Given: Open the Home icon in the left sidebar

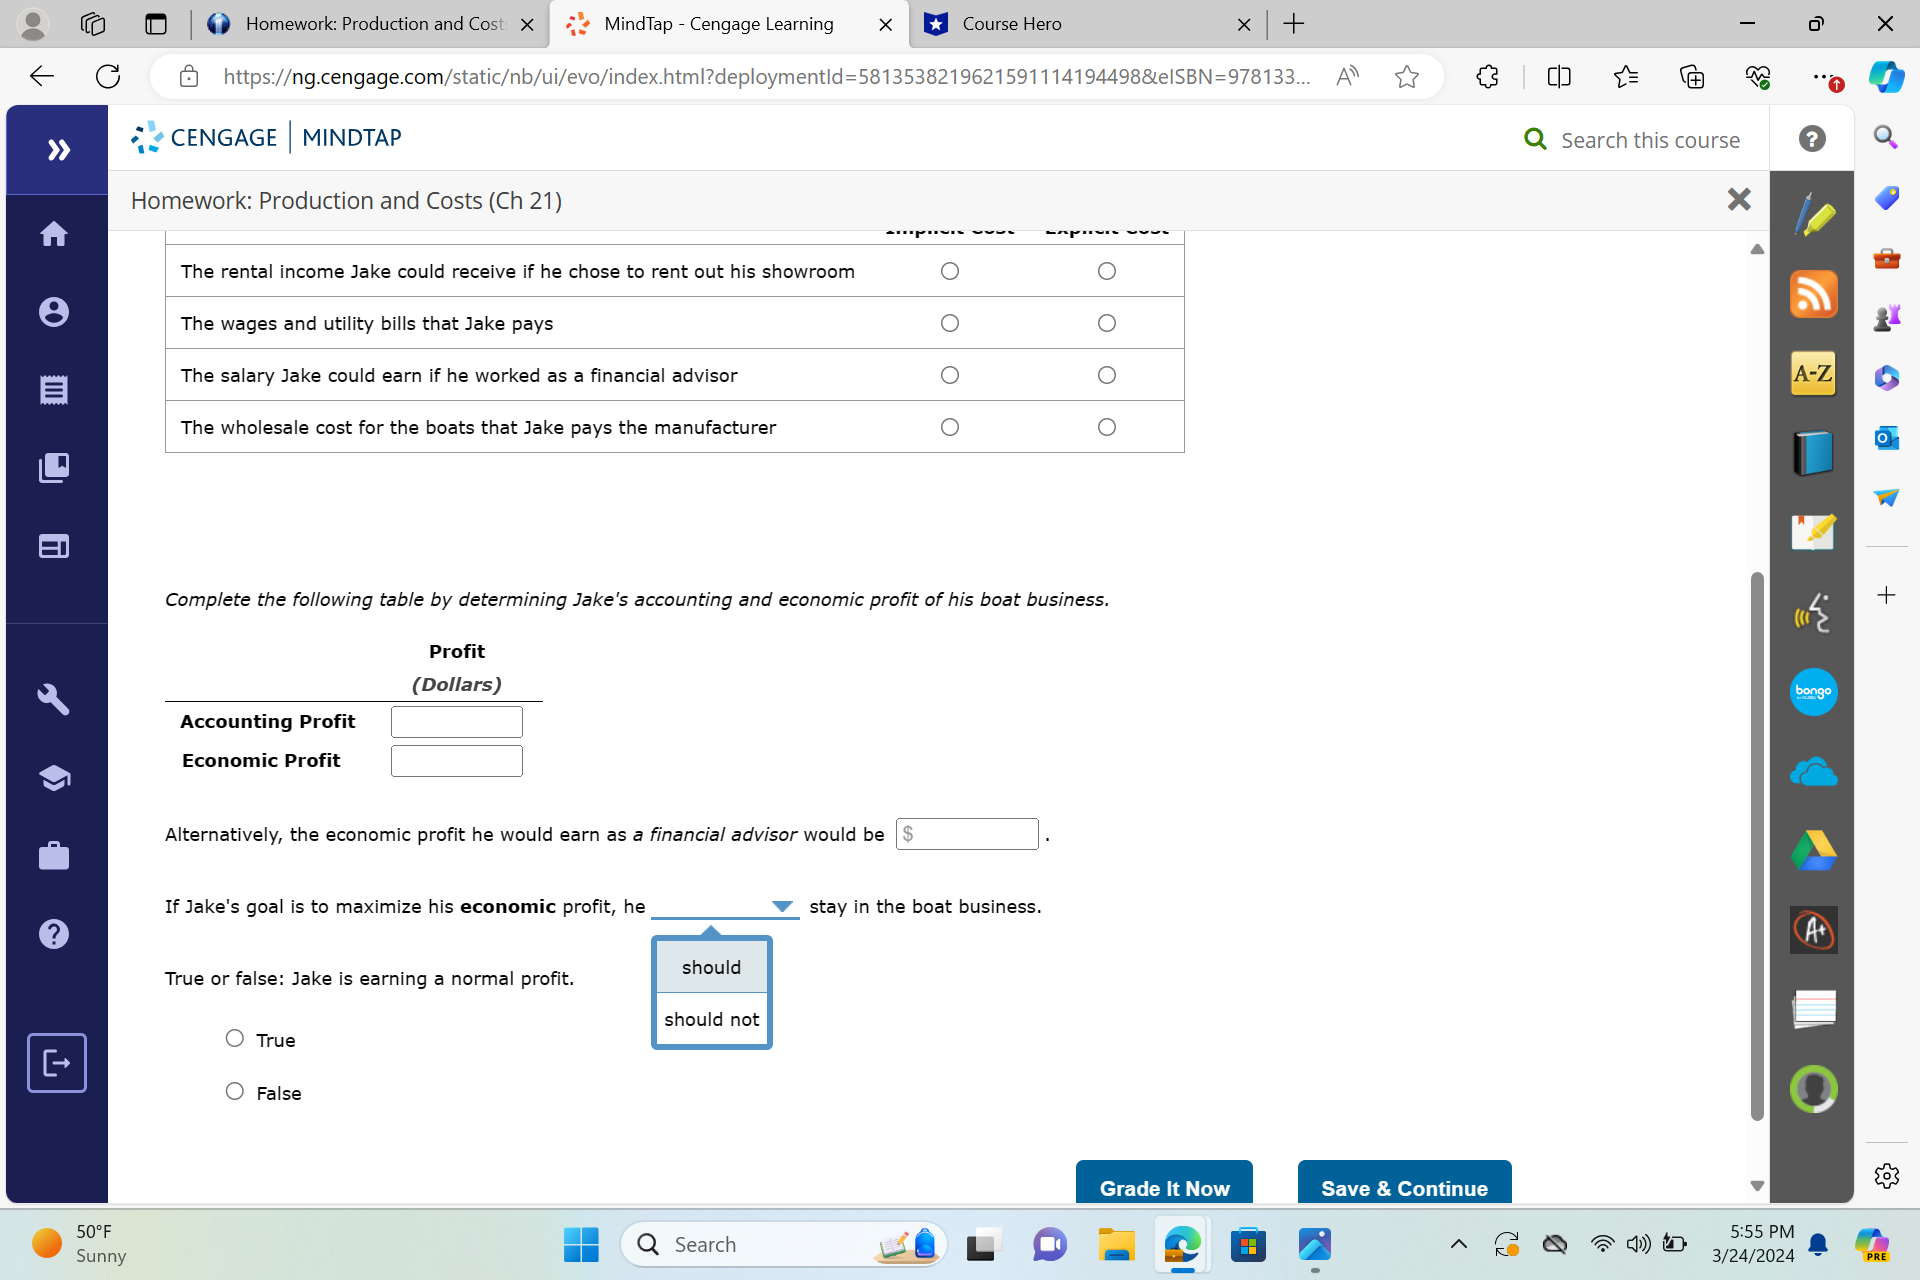Looking at the screenshot, I should 55,233.
